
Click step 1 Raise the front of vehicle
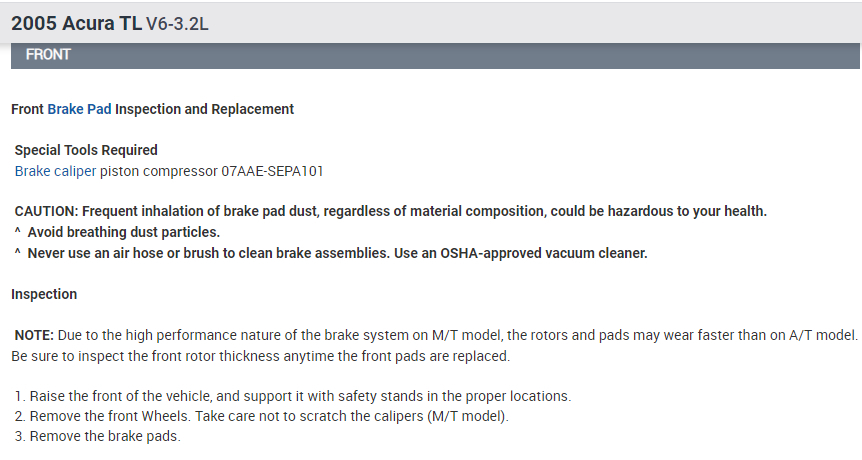click(290, 396)
